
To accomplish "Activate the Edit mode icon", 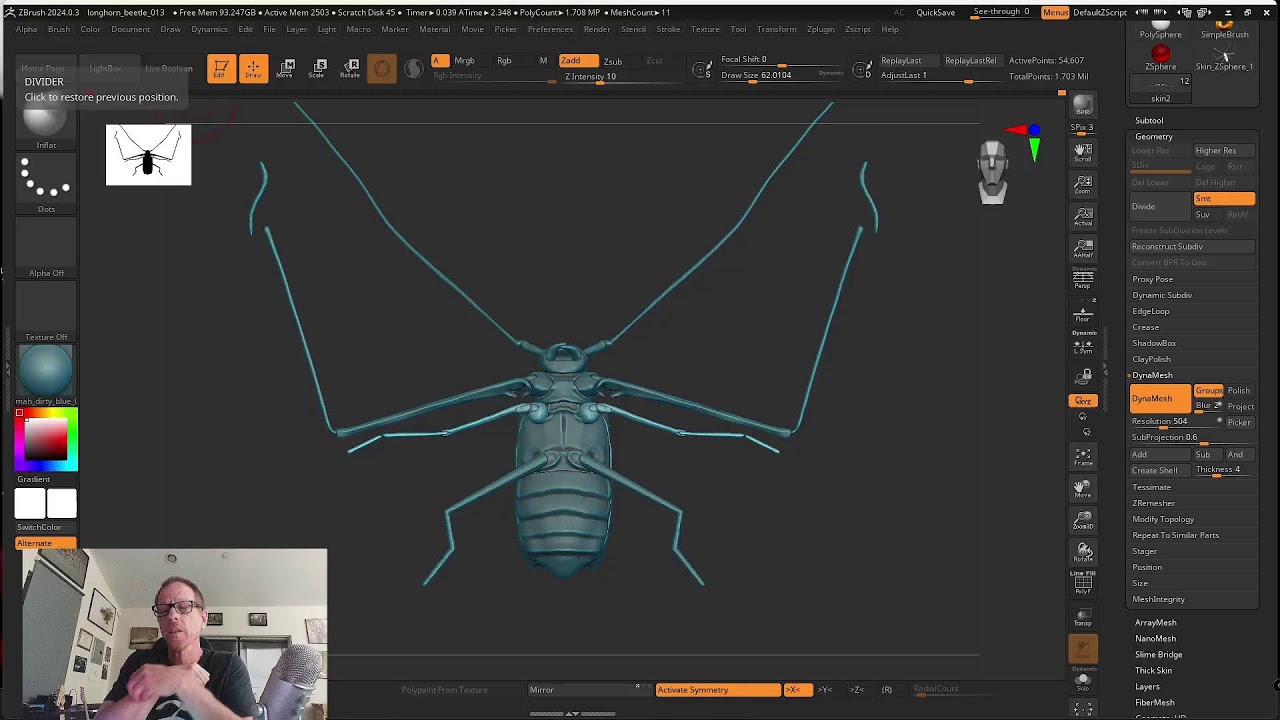I will pyautogui.click(x=221, y=68).
